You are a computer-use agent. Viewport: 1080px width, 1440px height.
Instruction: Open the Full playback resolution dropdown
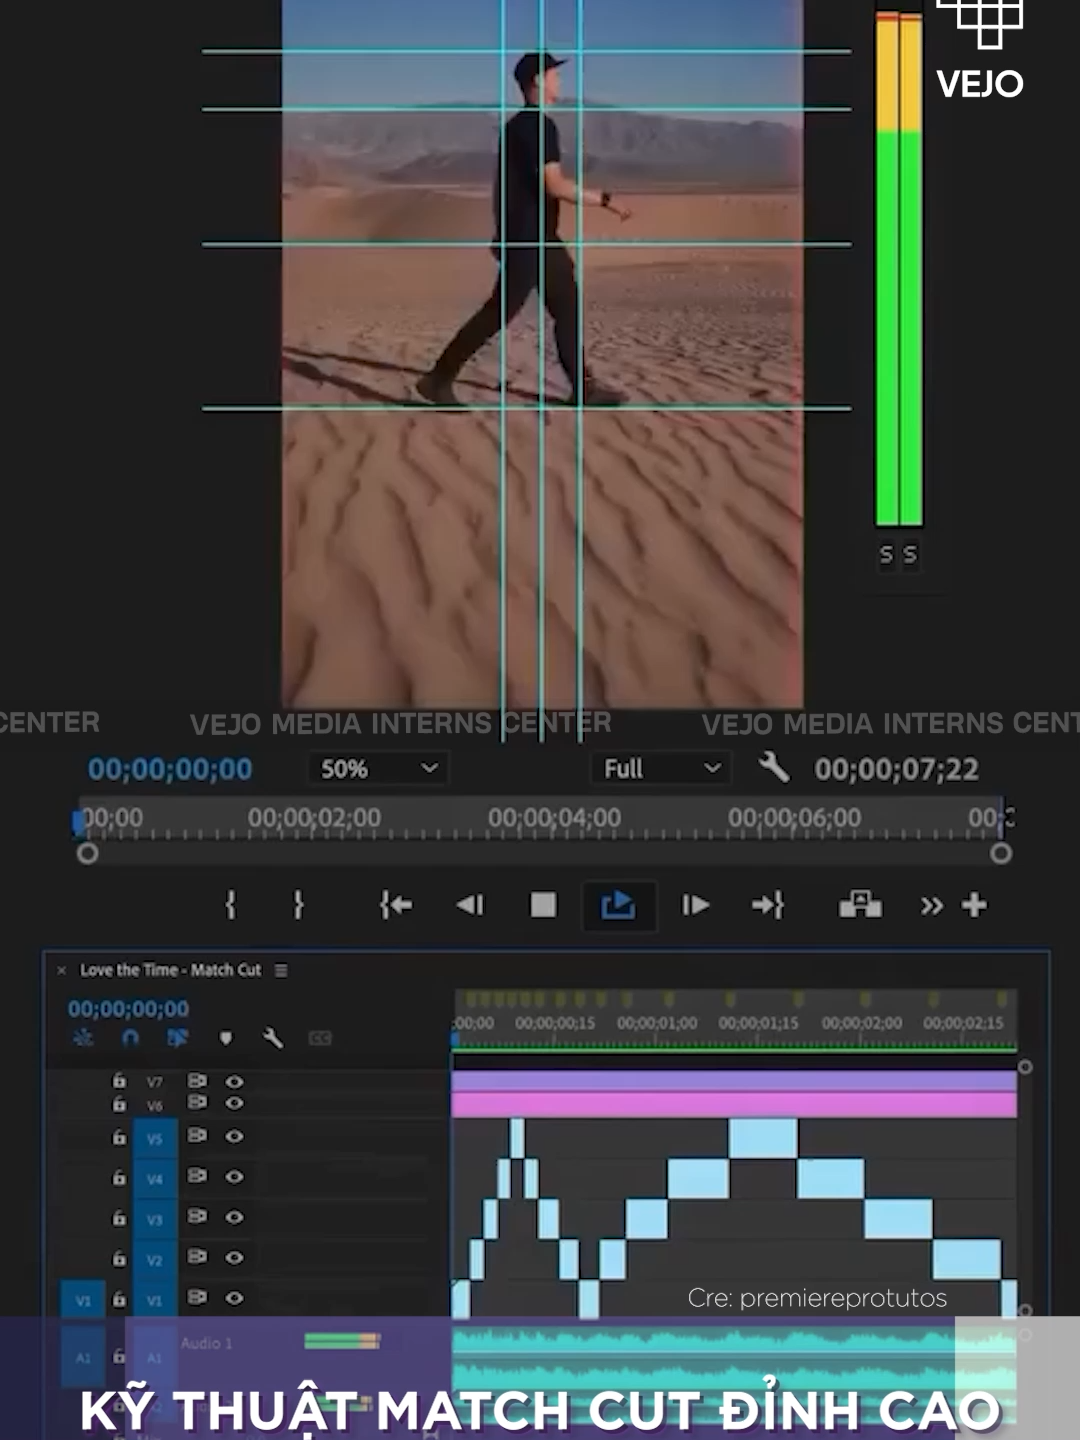pos(660,768)
